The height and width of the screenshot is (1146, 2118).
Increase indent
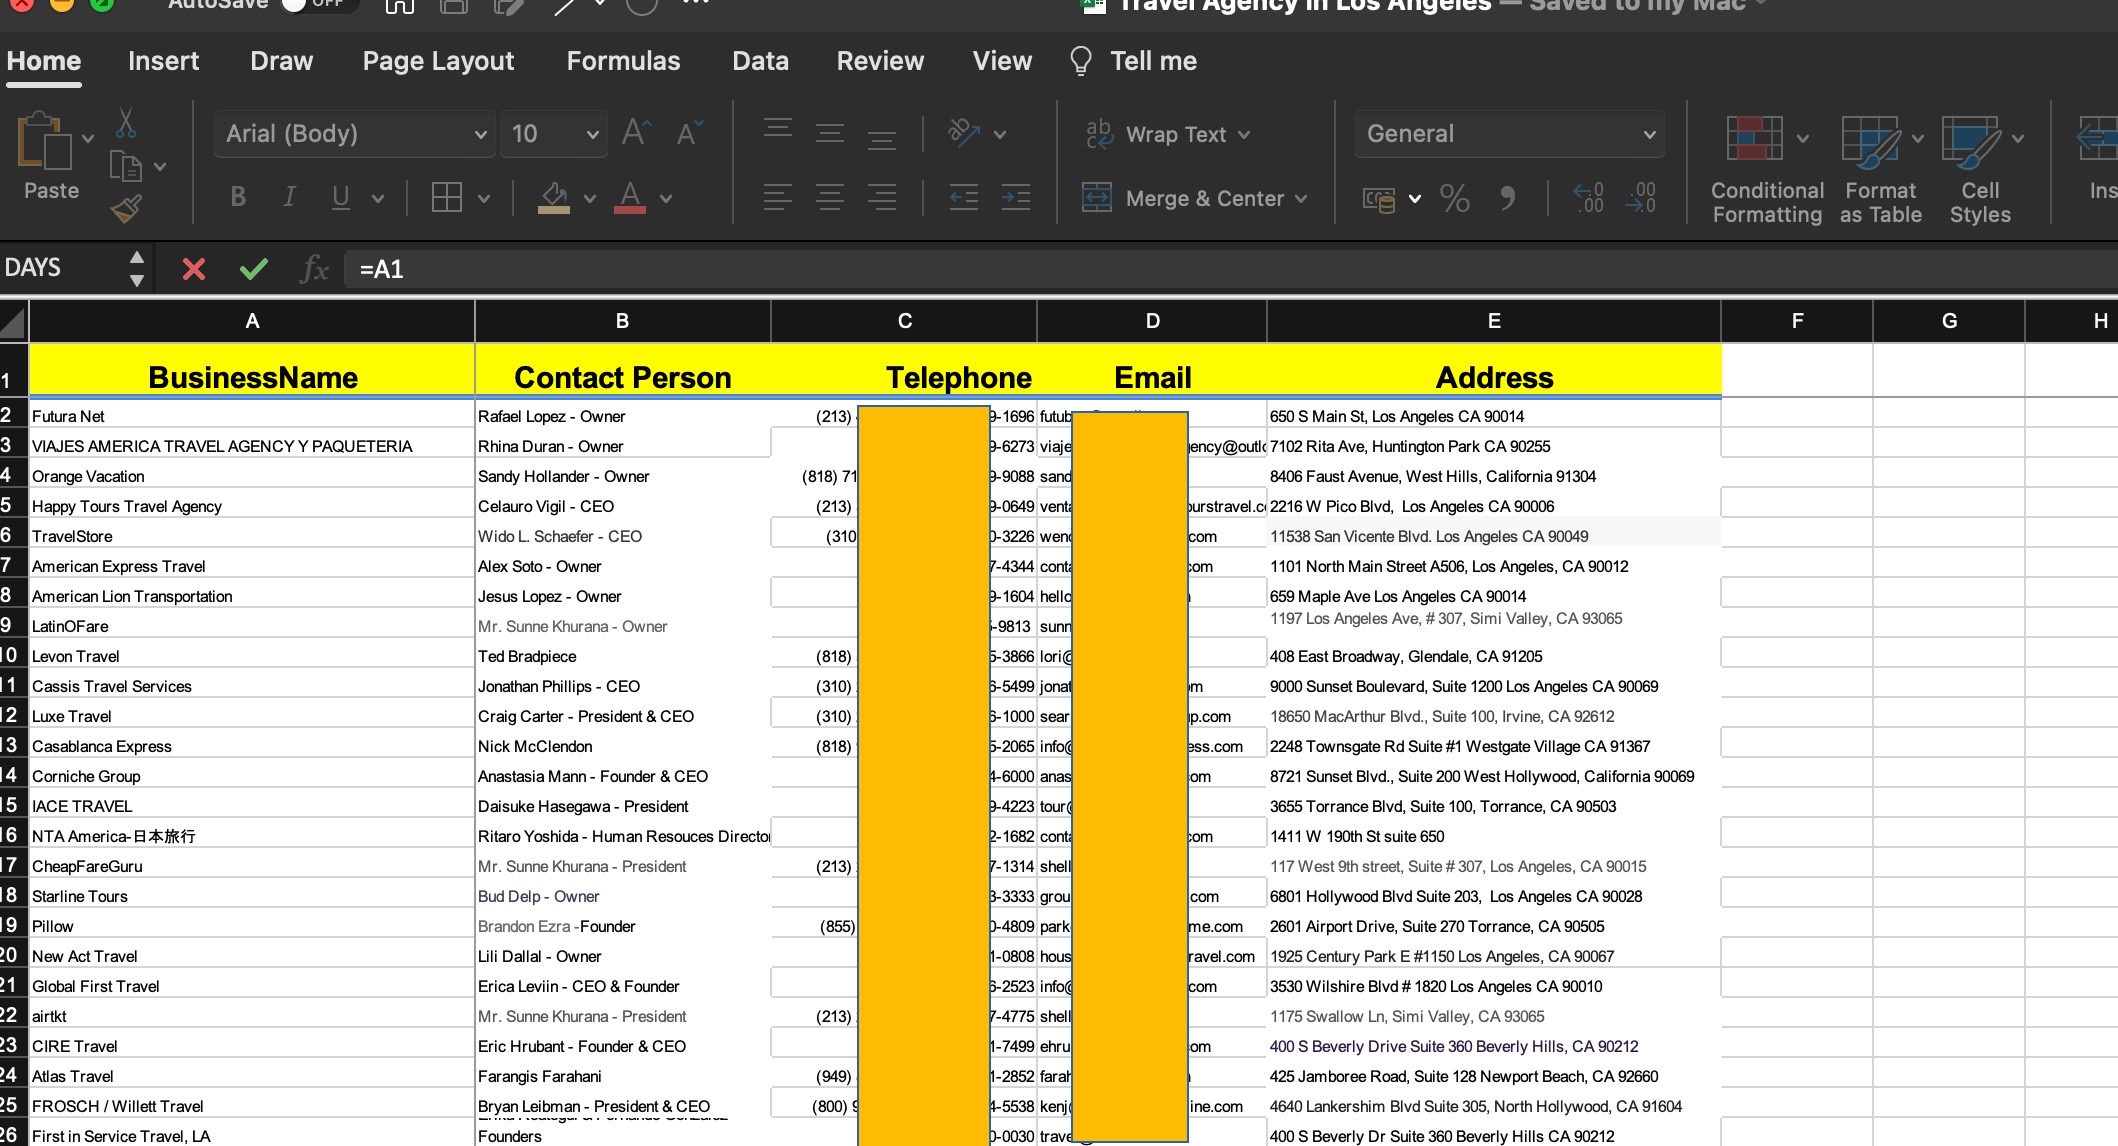pos(1016,197)
